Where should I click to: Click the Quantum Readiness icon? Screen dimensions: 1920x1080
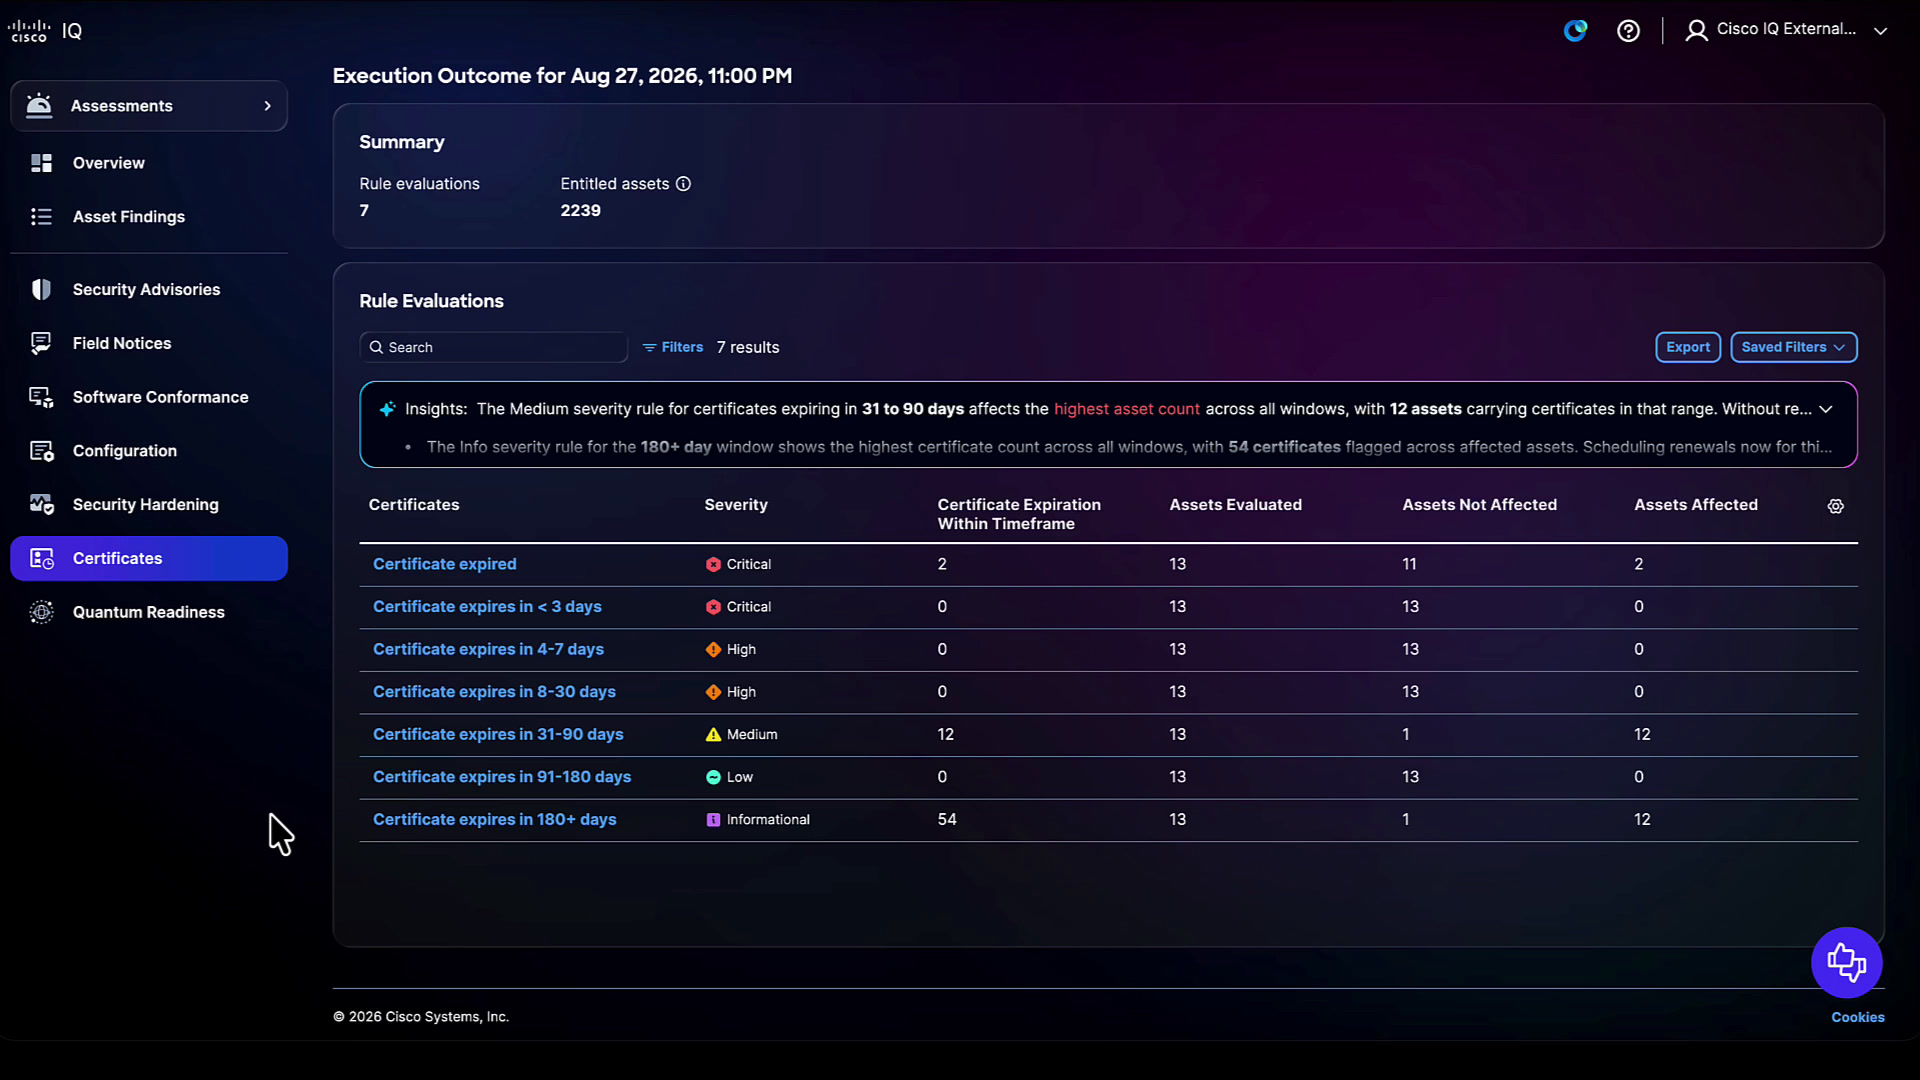click(41, 613)
